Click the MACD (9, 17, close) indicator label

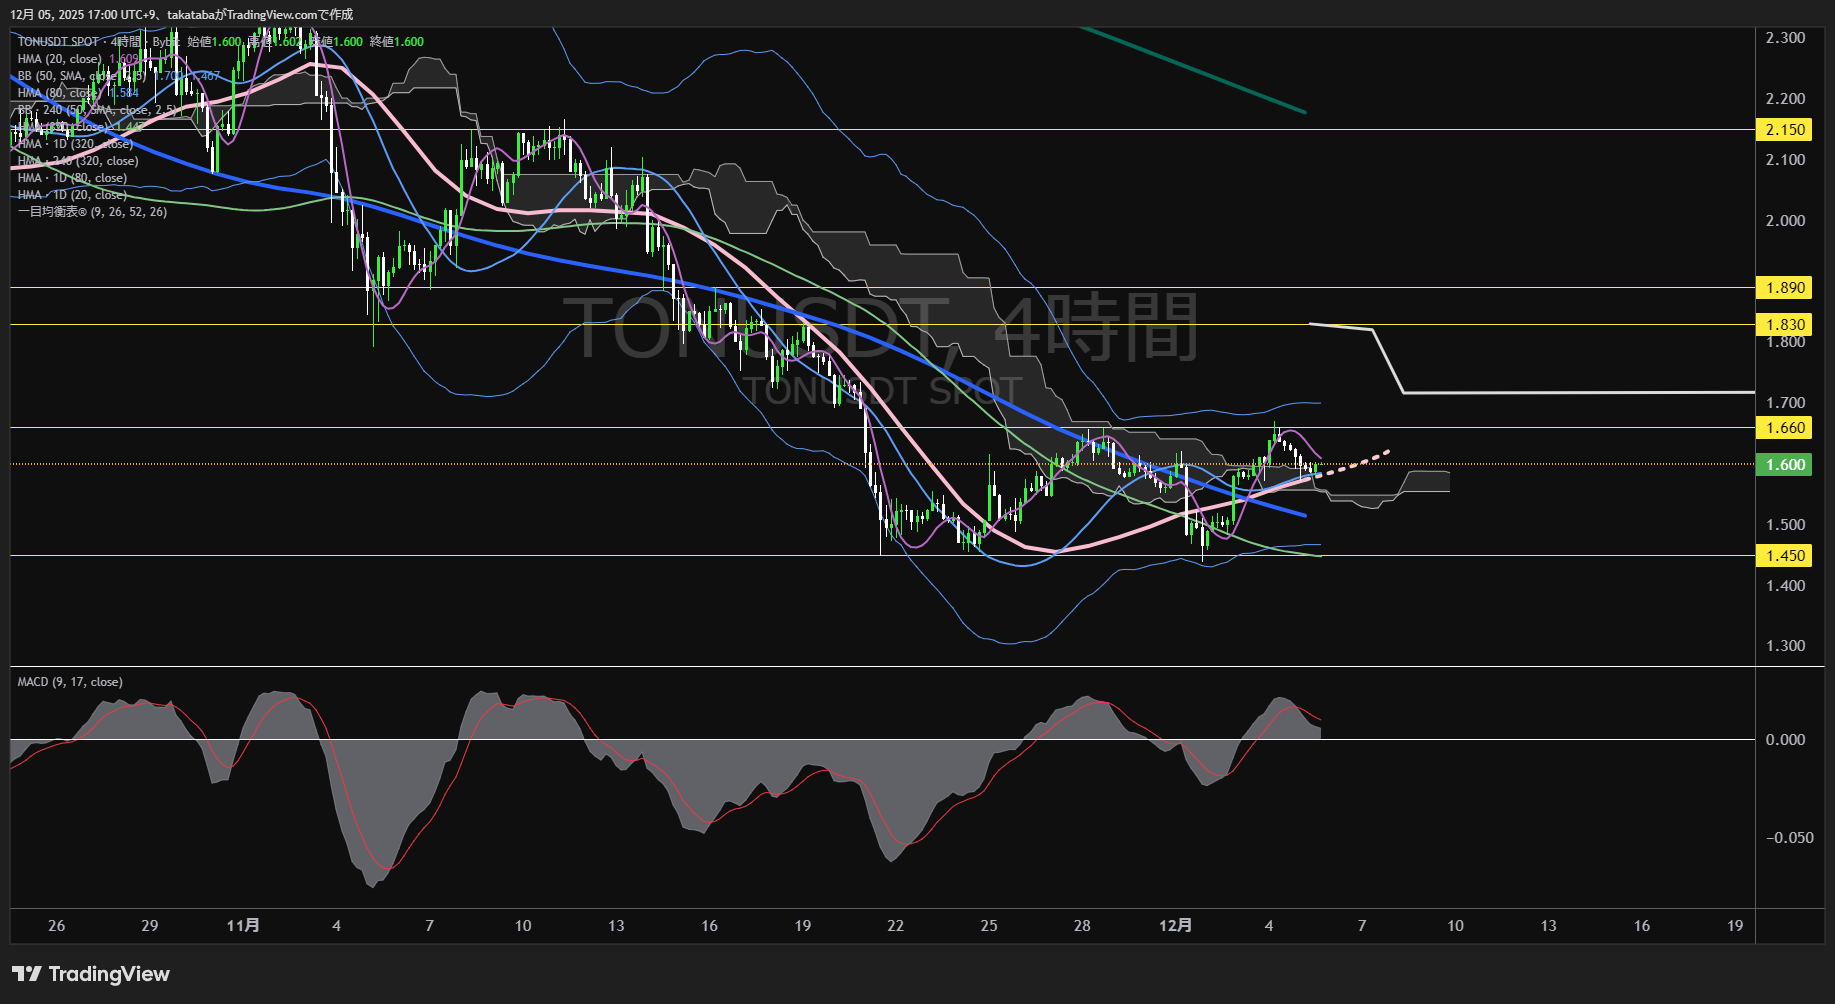coord(70,682)
